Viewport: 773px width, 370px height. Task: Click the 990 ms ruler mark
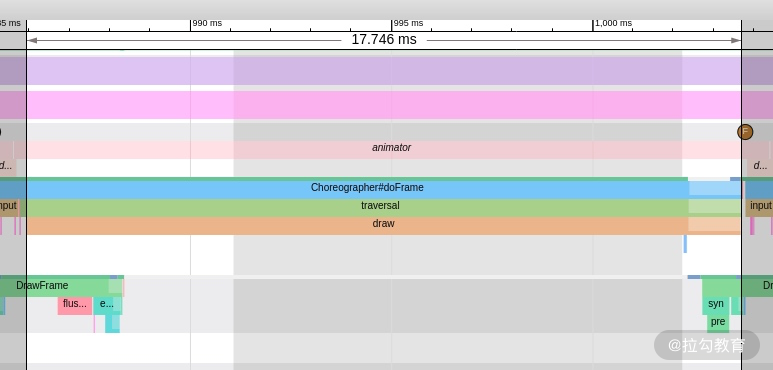pyautogui.click(x=207, y=23)
